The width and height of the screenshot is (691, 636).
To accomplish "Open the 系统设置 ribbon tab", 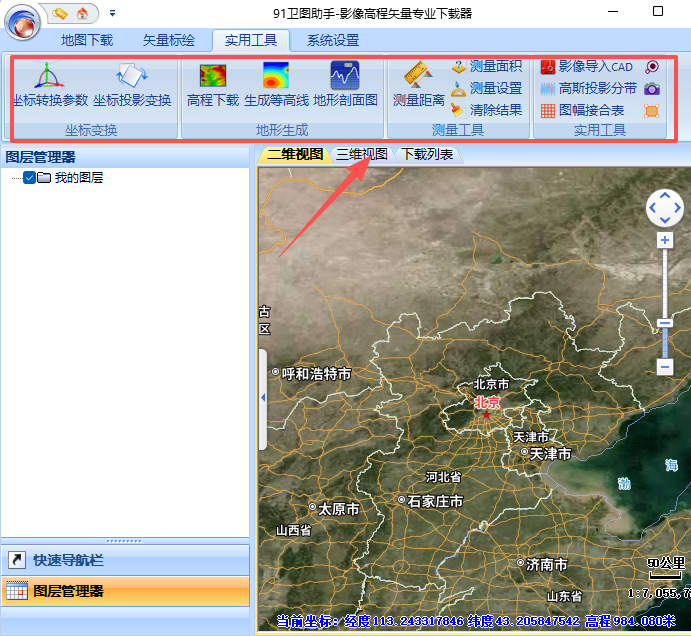I will coord(333,40).
